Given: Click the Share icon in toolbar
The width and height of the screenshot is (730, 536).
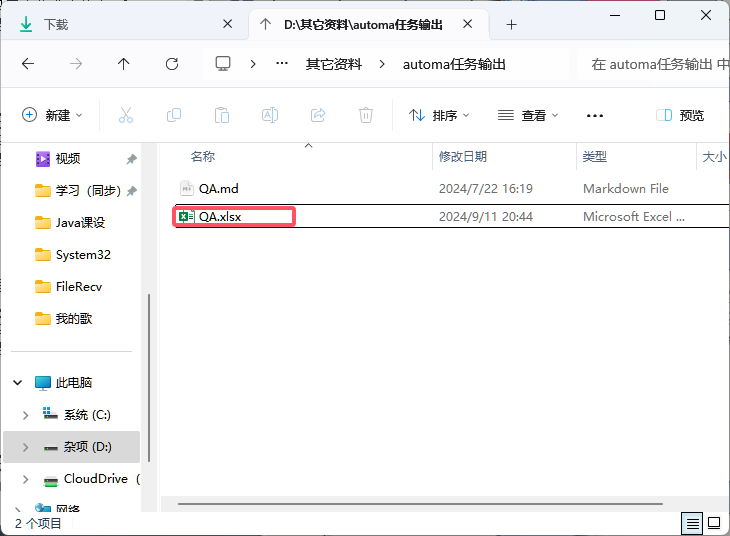Looking at the screenshot, I should click(318, 115).
